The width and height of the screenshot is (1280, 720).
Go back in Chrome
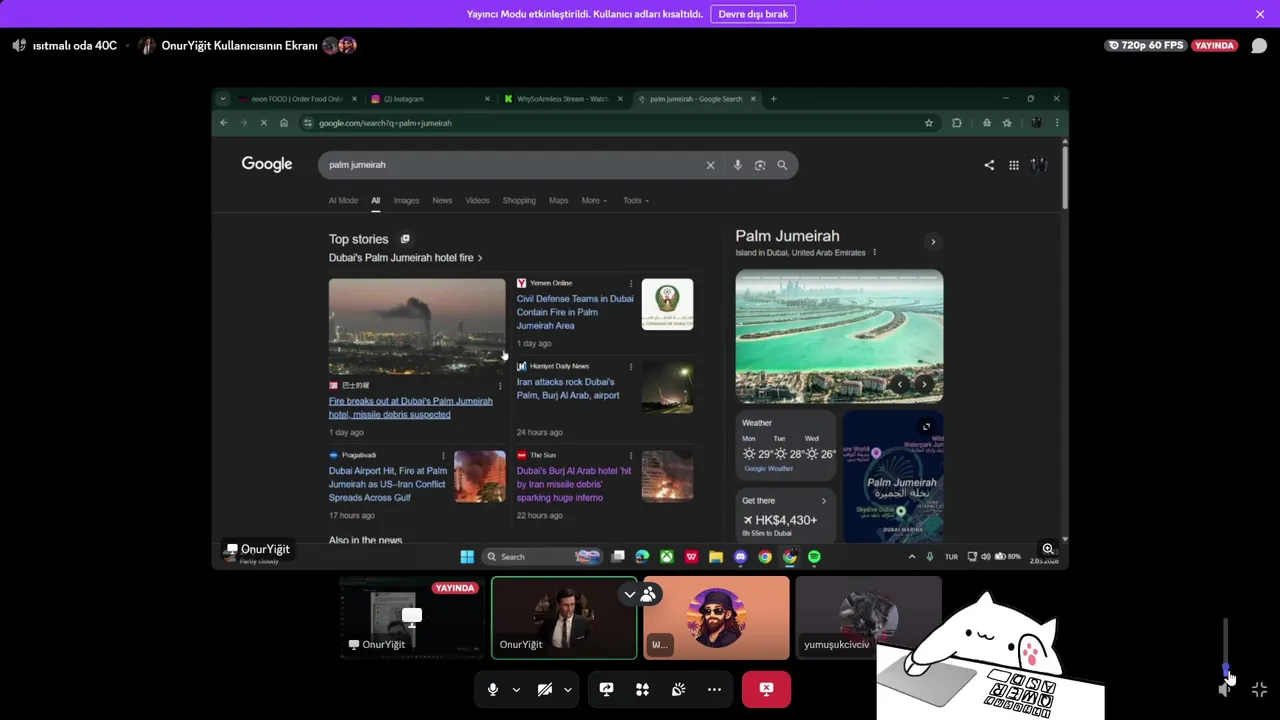(x=224, y=123)
